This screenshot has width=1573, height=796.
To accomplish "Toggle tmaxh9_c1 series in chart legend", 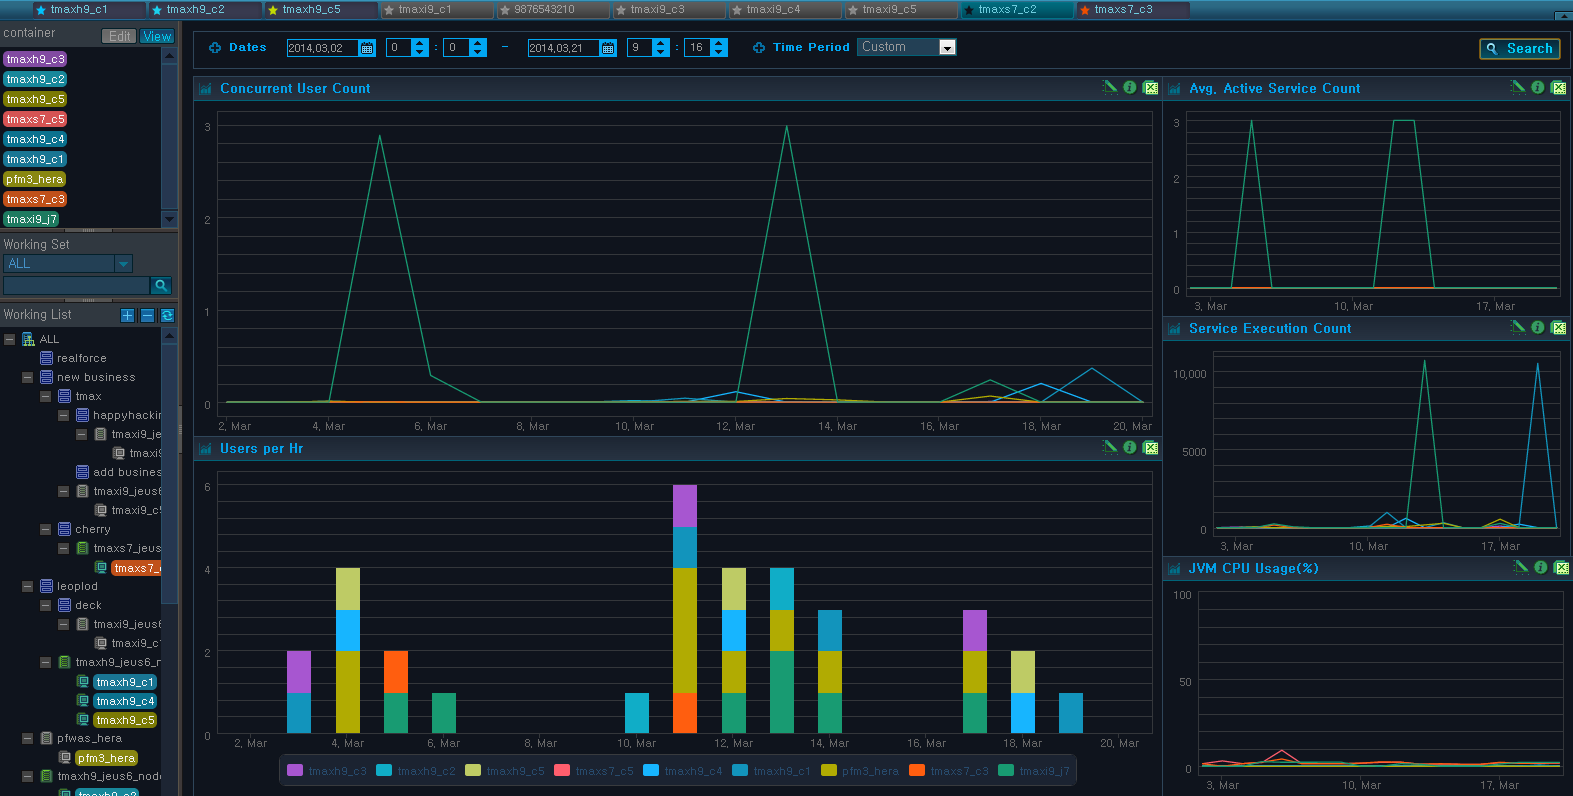I will coord(772,770).
